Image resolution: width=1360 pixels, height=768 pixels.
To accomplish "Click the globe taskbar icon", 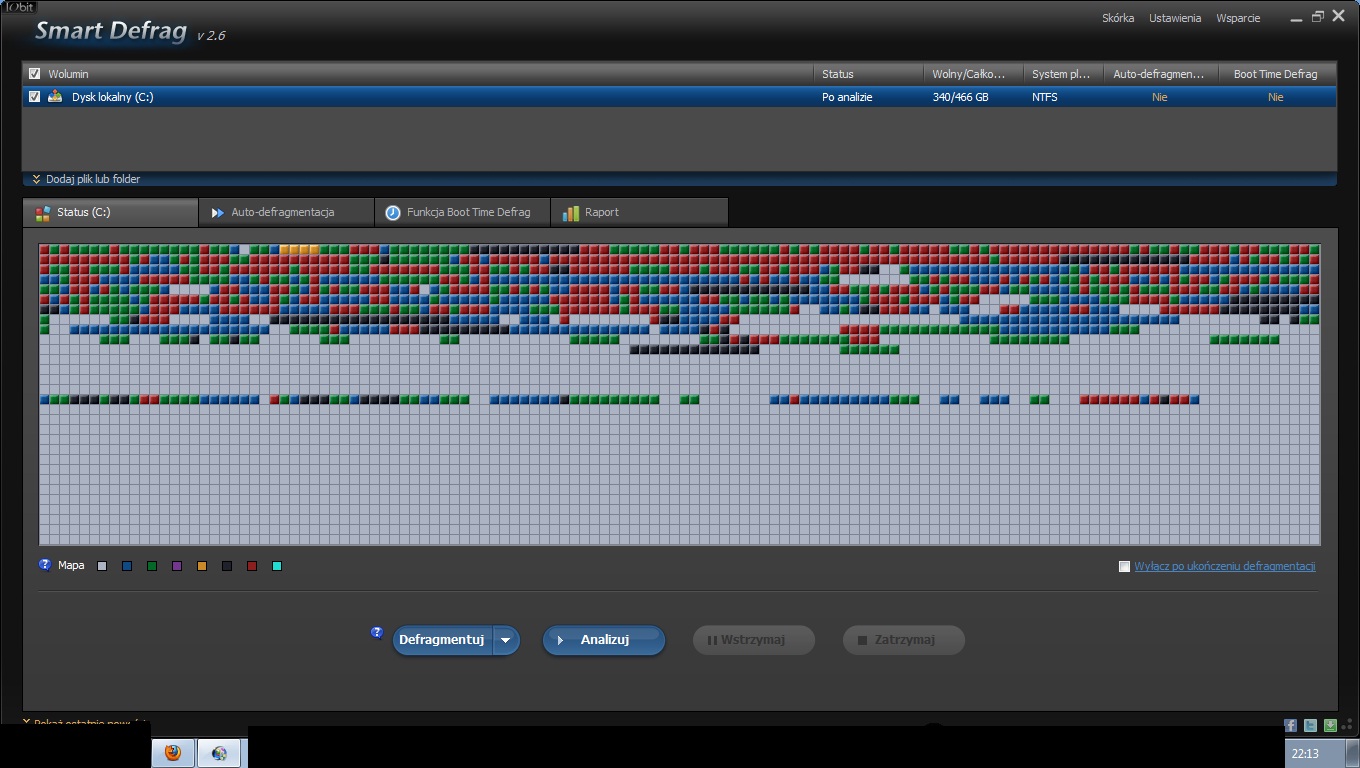I will pos(219,753).
